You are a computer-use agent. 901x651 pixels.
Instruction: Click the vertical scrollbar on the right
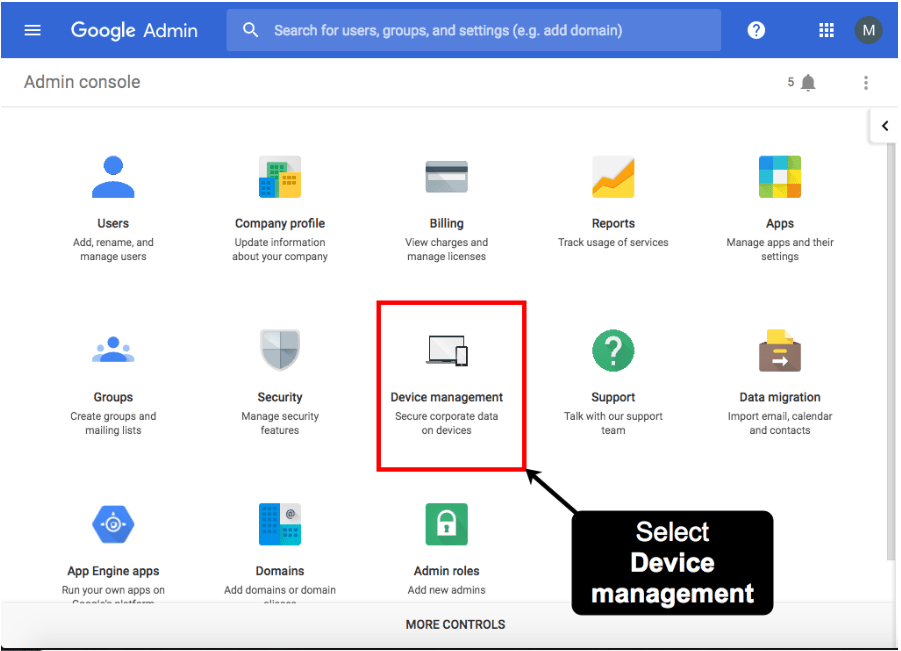[891, 350]
